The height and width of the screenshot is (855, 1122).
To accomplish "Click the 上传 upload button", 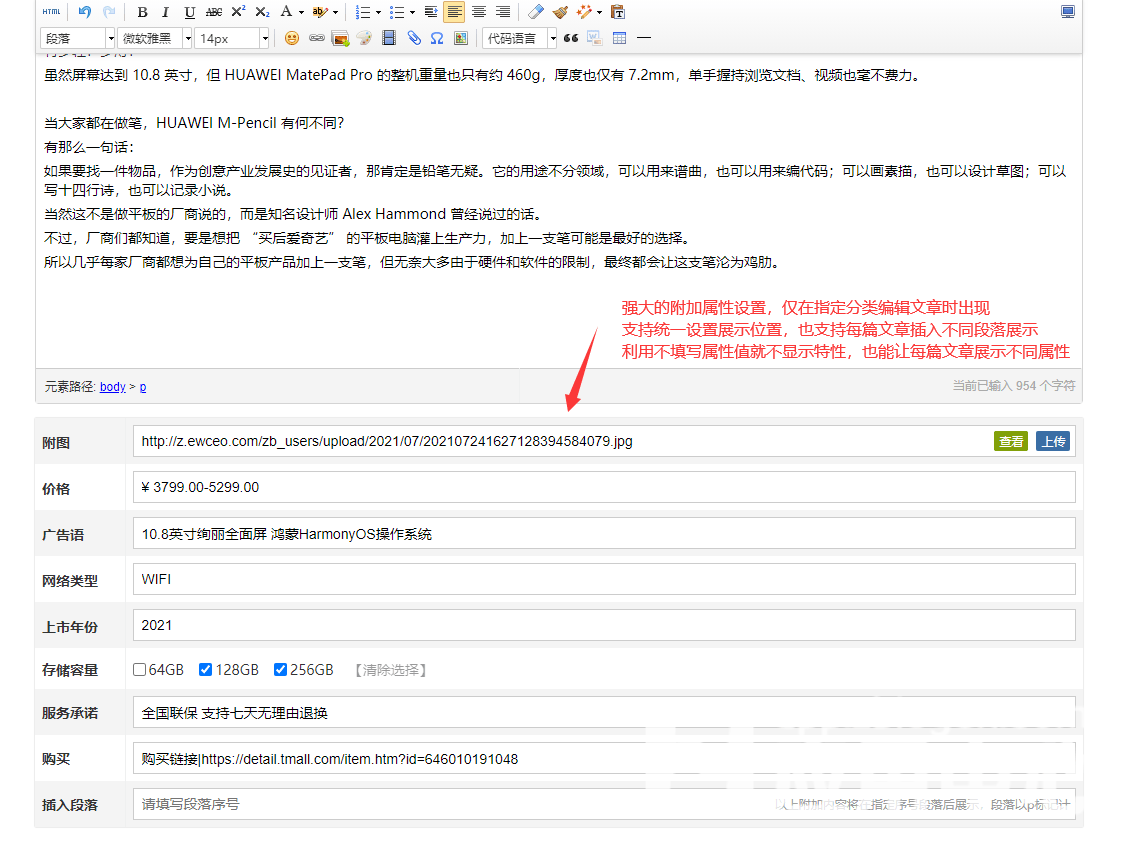I will 1053,441.
